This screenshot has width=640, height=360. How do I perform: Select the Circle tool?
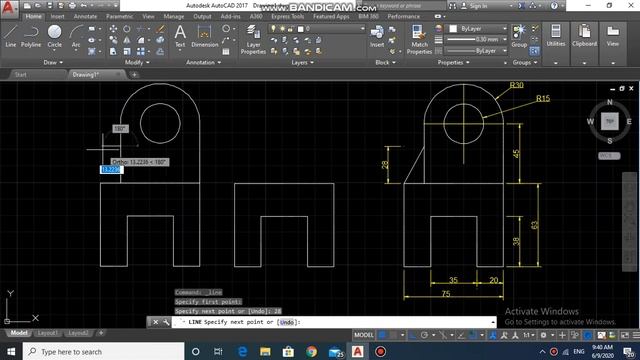coord(54,36)
